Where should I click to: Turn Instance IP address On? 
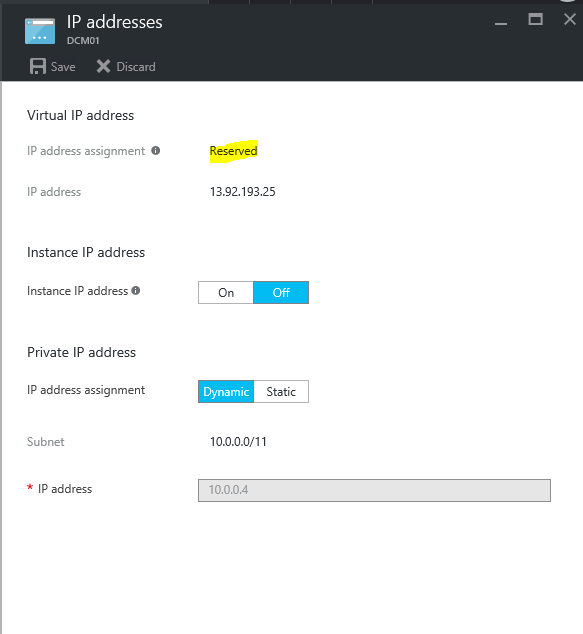click(x=226, y=292)
